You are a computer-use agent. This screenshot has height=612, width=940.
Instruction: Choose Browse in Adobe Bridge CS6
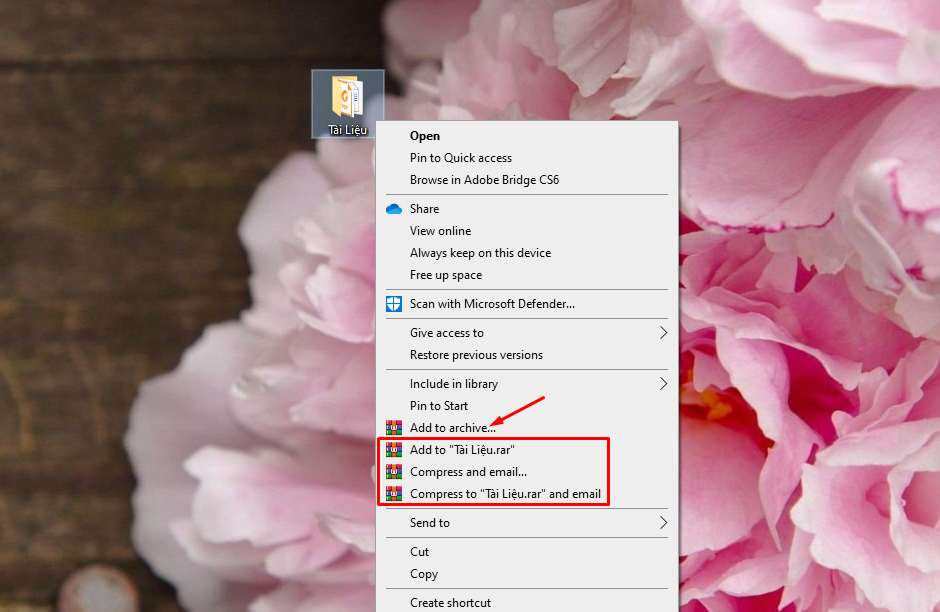click(x=484, y=180)
